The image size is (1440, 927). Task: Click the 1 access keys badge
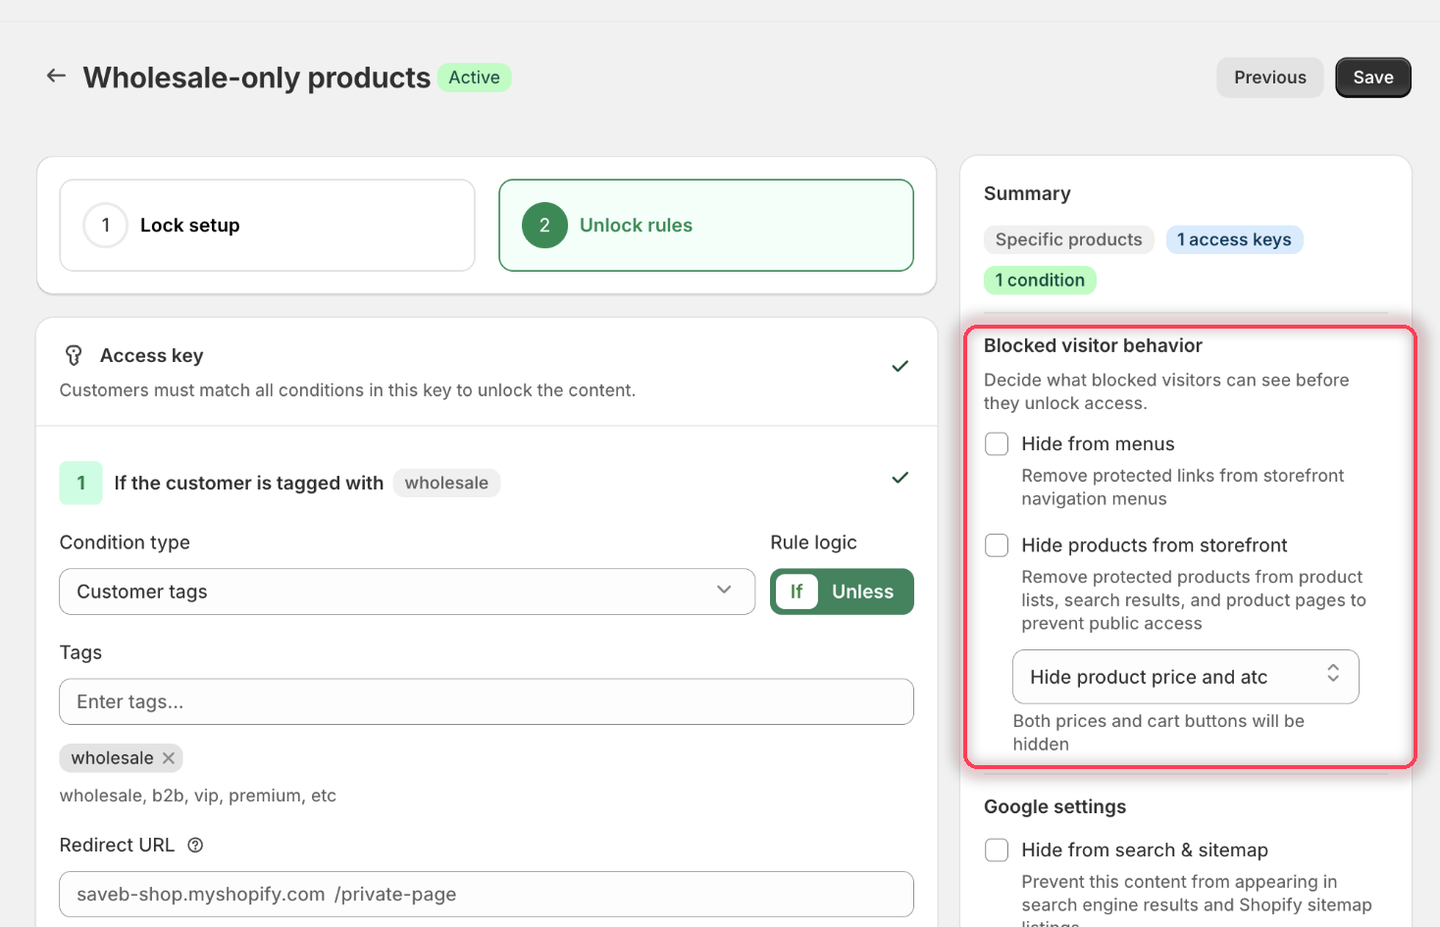pyautogui.click(x=1234, y=240)
